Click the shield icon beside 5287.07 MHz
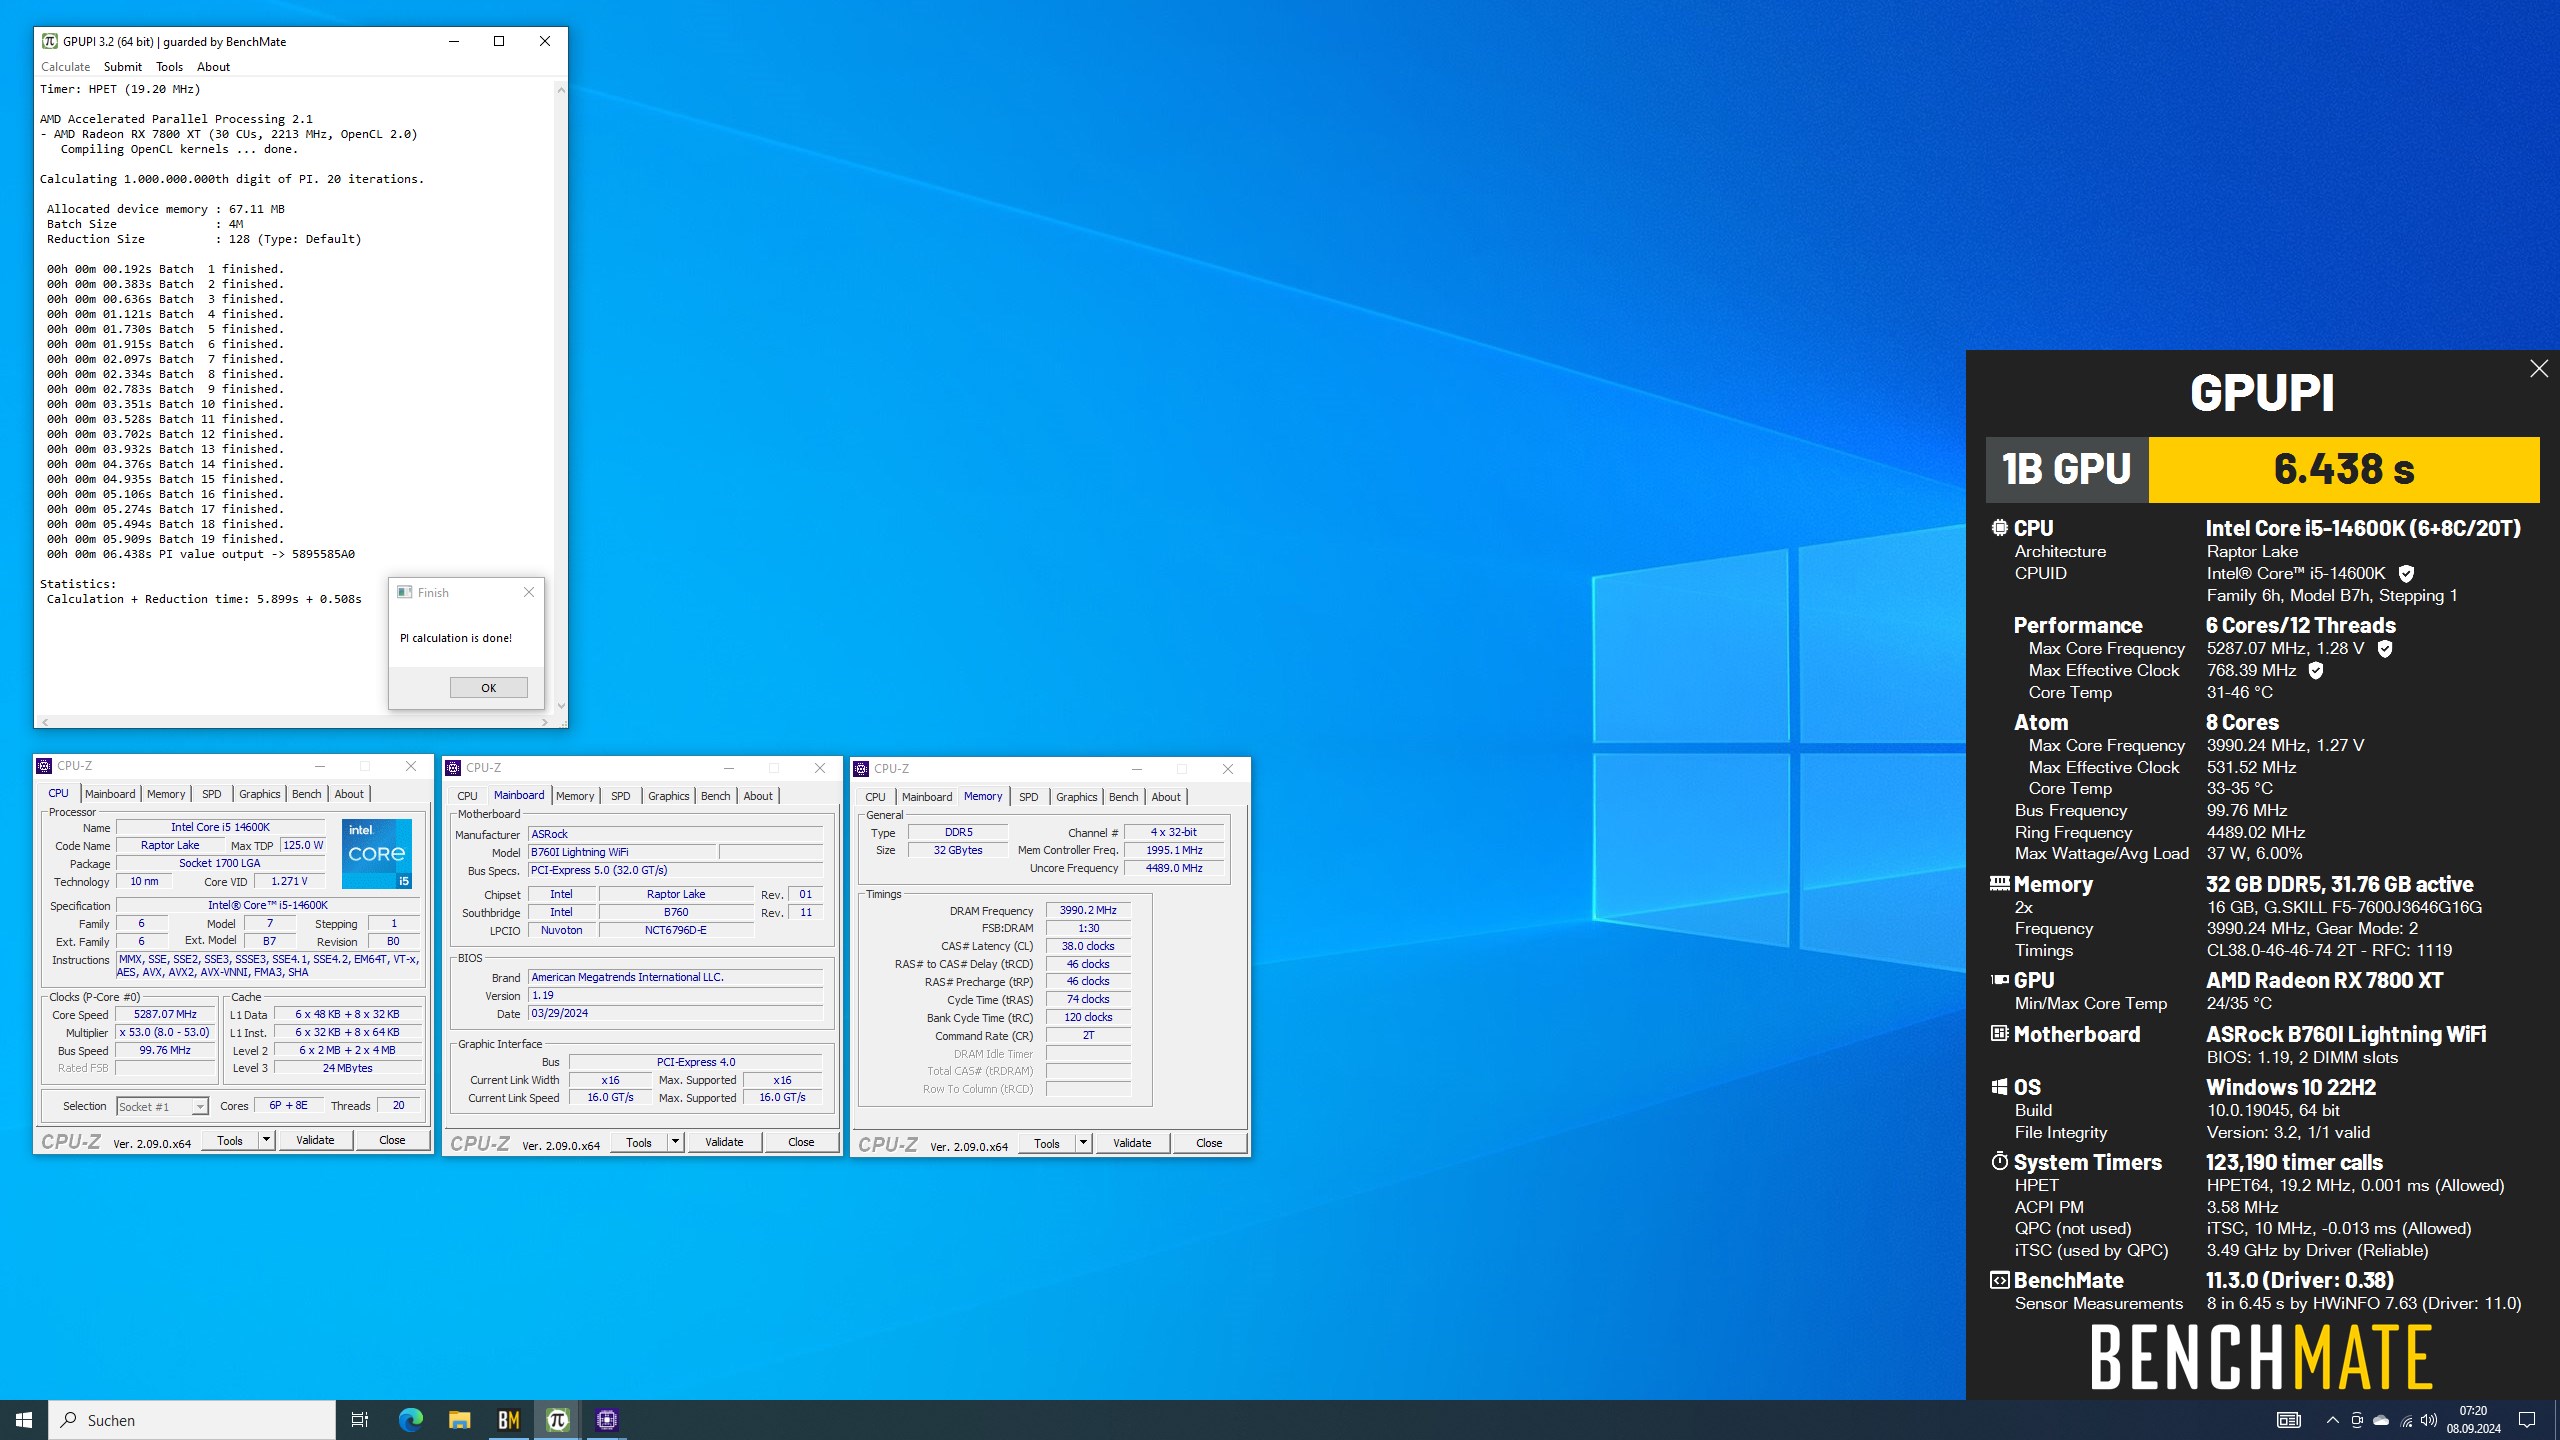The width and height of the screenshot is (2560, 1440). tap(2385, 649)
